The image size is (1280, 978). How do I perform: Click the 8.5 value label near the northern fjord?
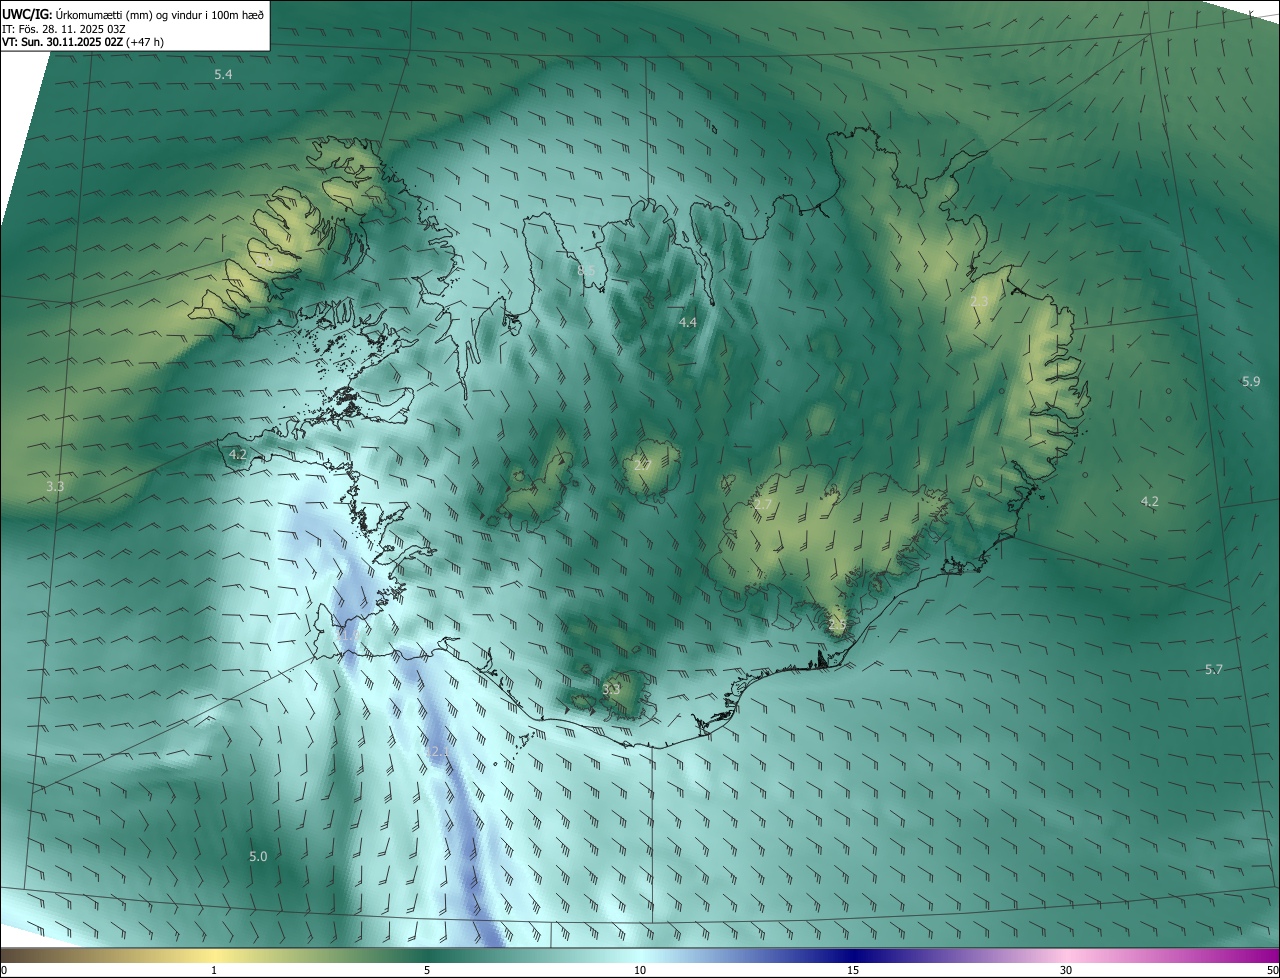tap(587, 270)
